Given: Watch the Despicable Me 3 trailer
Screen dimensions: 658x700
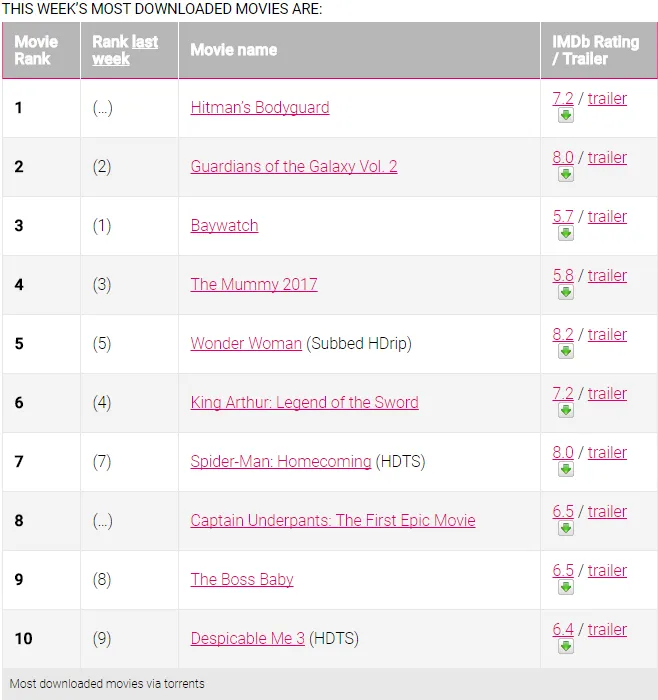Looking at the screenshot, I should coord(607,629).
